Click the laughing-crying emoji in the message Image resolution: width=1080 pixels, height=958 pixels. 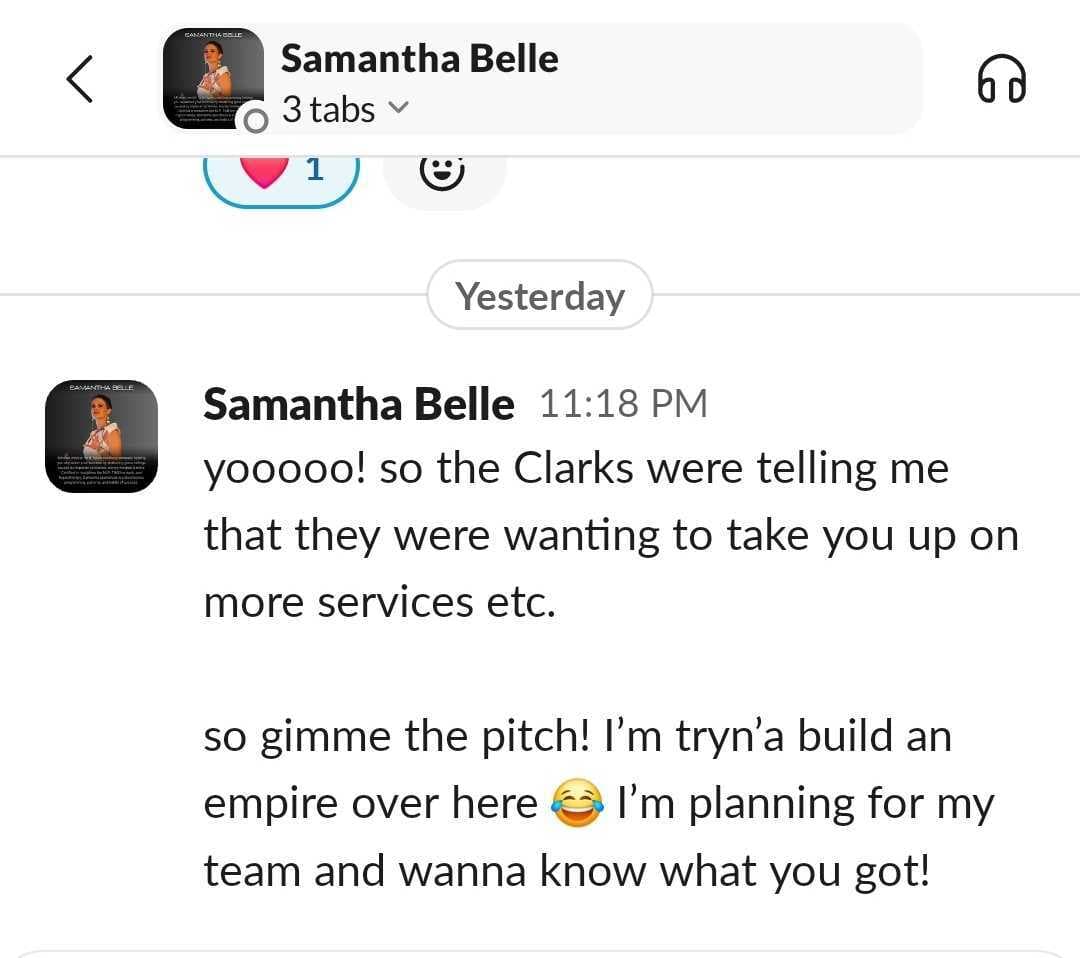click(x=577, y=802)
